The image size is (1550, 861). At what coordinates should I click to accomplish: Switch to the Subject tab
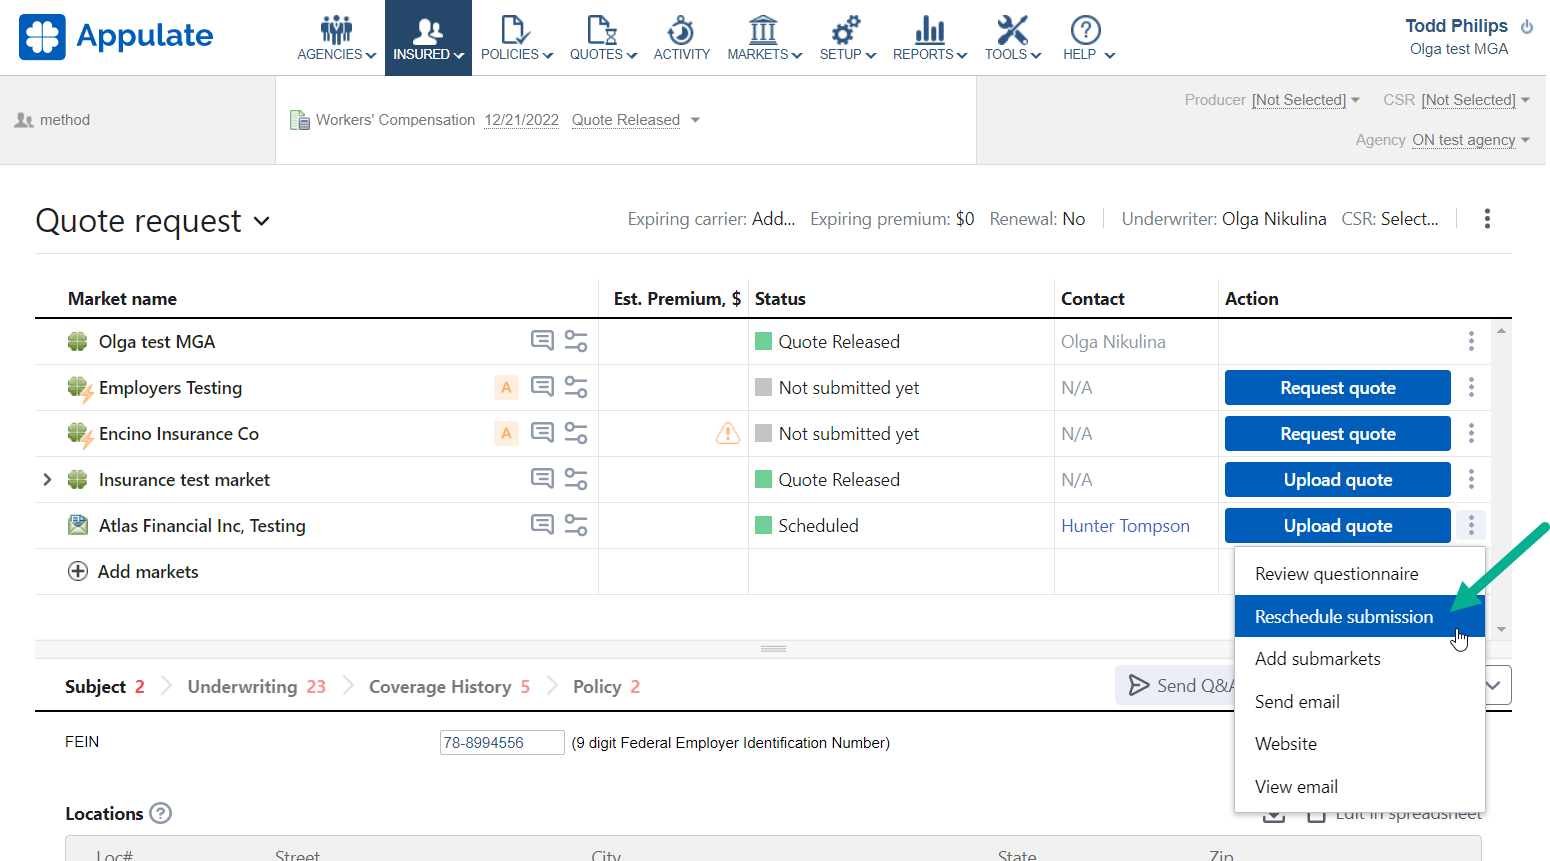(x=105, y=687)
